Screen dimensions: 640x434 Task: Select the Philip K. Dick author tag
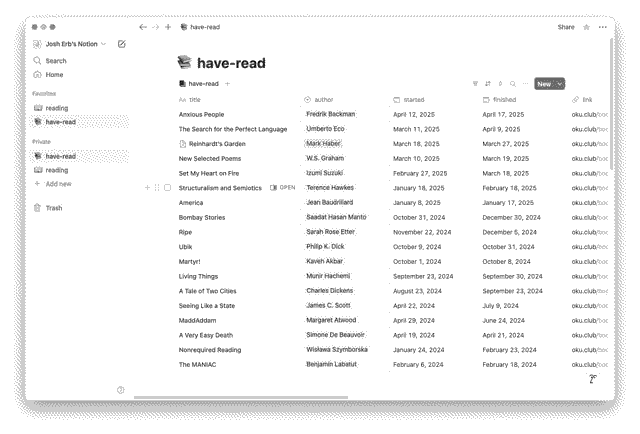pos(325,247)
